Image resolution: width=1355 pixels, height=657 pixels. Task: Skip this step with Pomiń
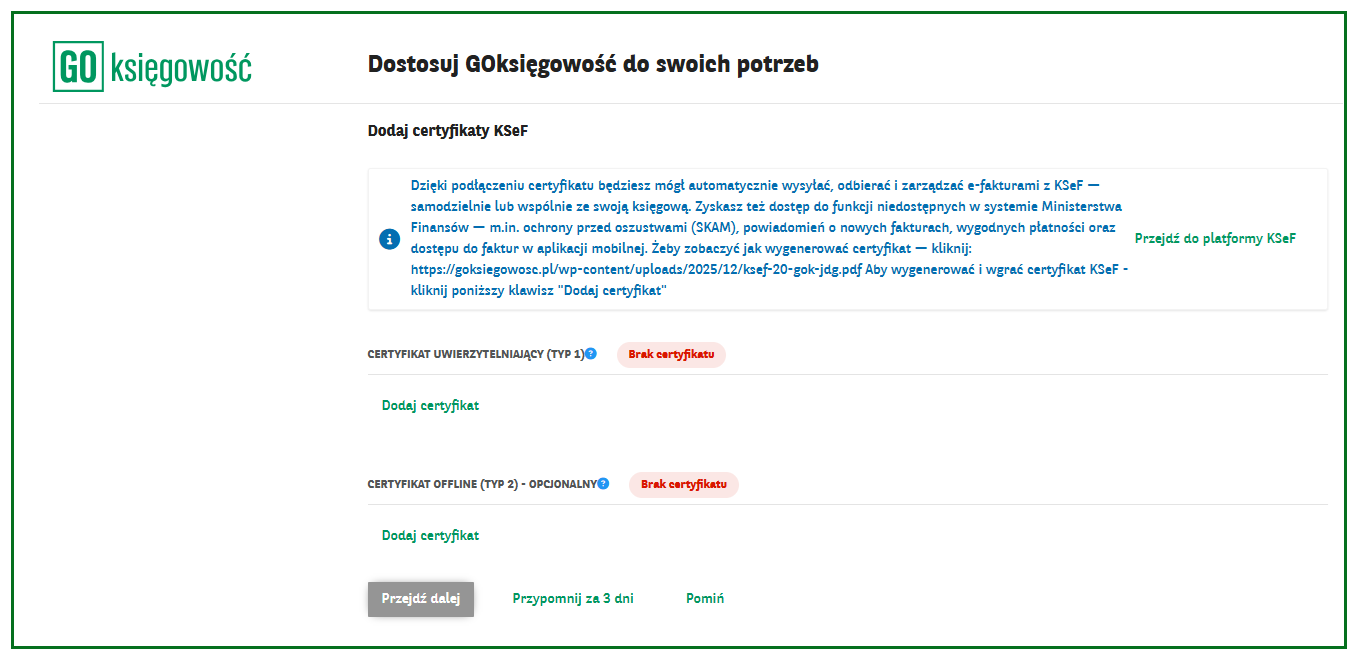(x=705, y=599)
